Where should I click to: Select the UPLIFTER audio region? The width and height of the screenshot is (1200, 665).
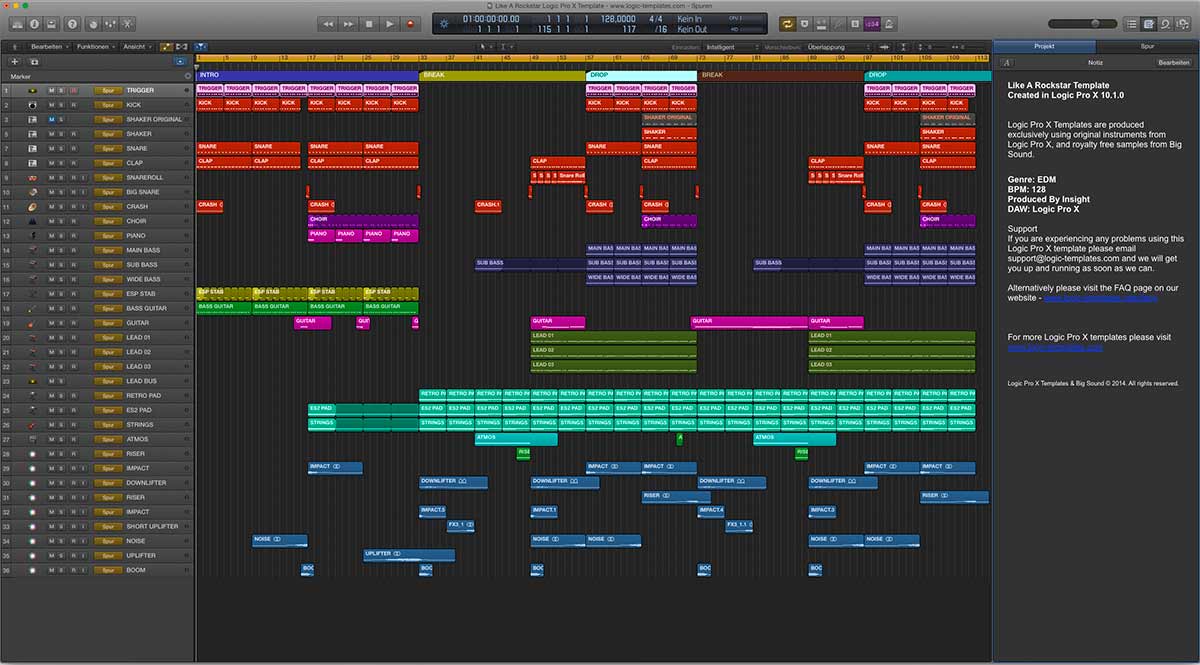pyautogui.click(x=409, y=555)
